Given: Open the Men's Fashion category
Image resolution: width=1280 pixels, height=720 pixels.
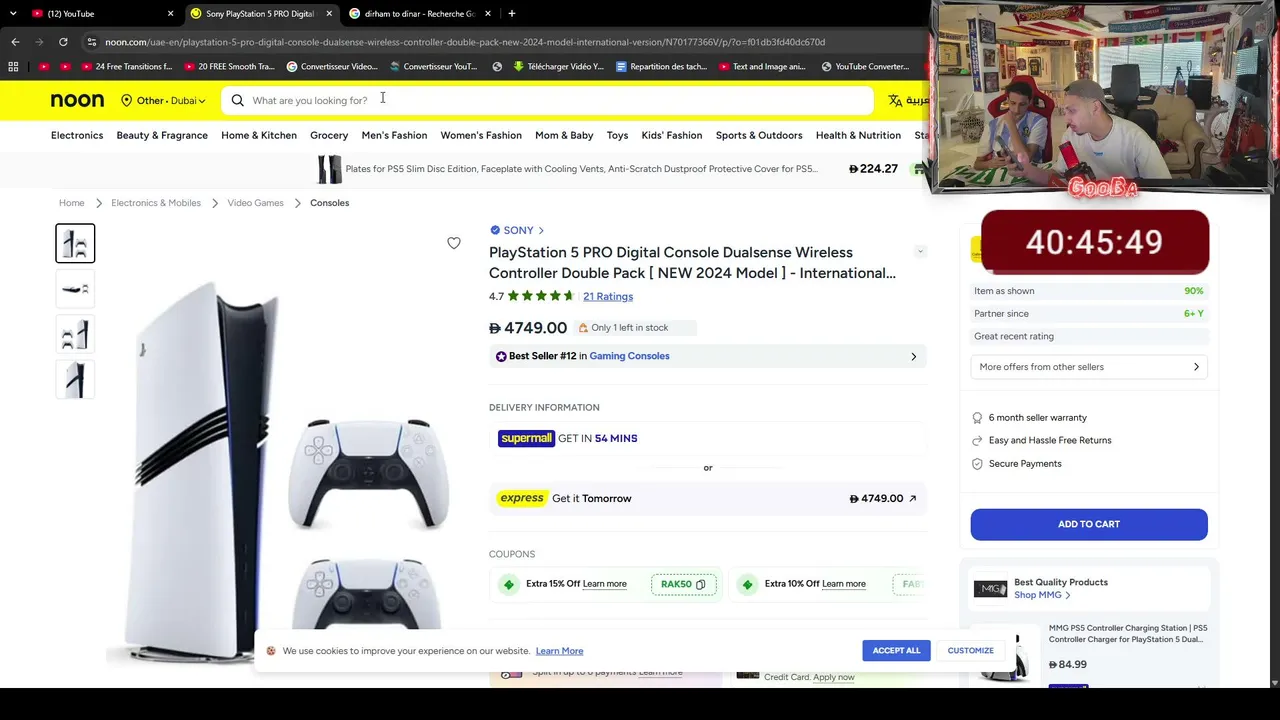Looking at the screenshot, I should (x=394, y=135).
